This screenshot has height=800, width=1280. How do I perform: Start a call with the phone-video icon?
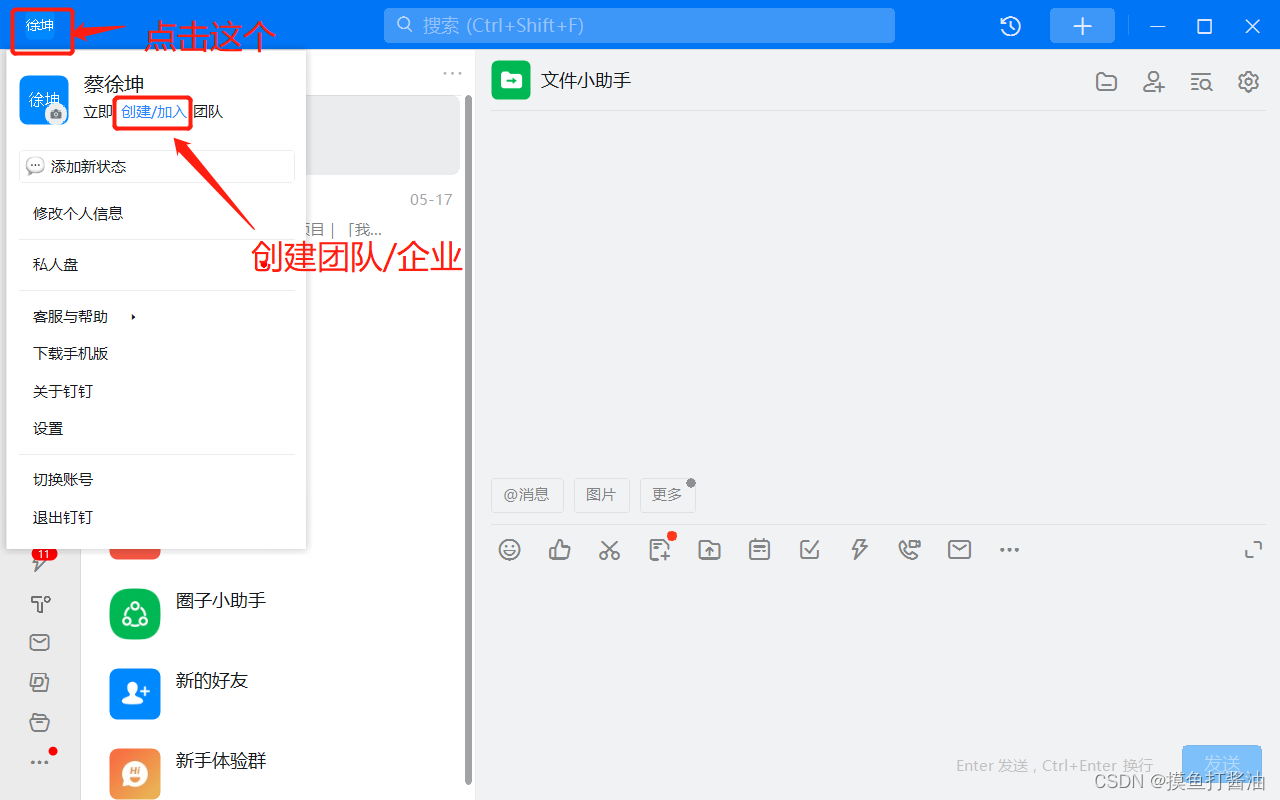click(909, 549)
